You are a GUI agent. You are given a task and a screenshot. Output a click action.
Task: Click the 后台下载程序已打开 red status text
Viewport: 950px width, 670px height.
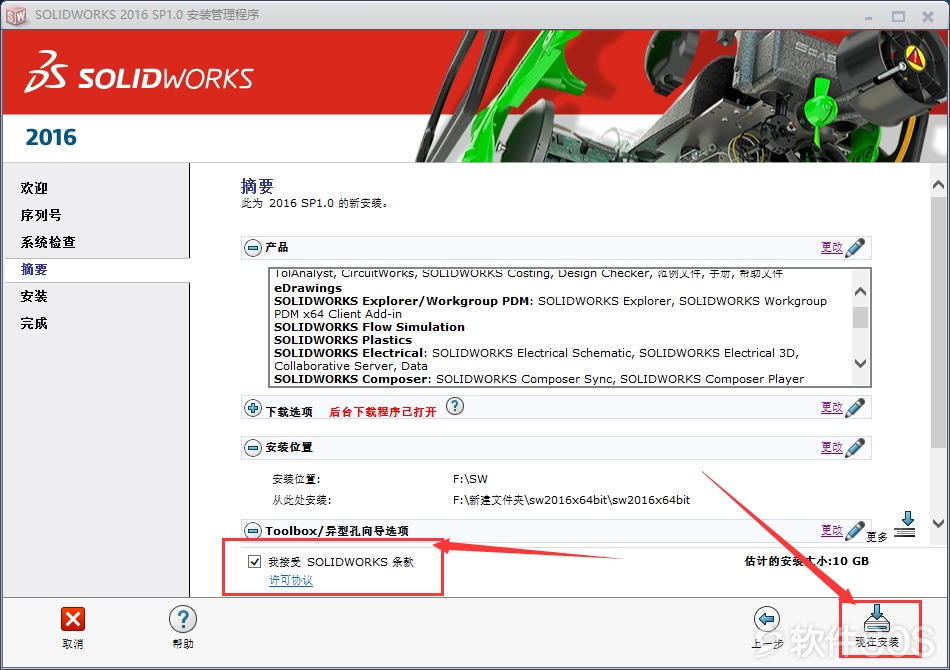click(x=382, y=412)
